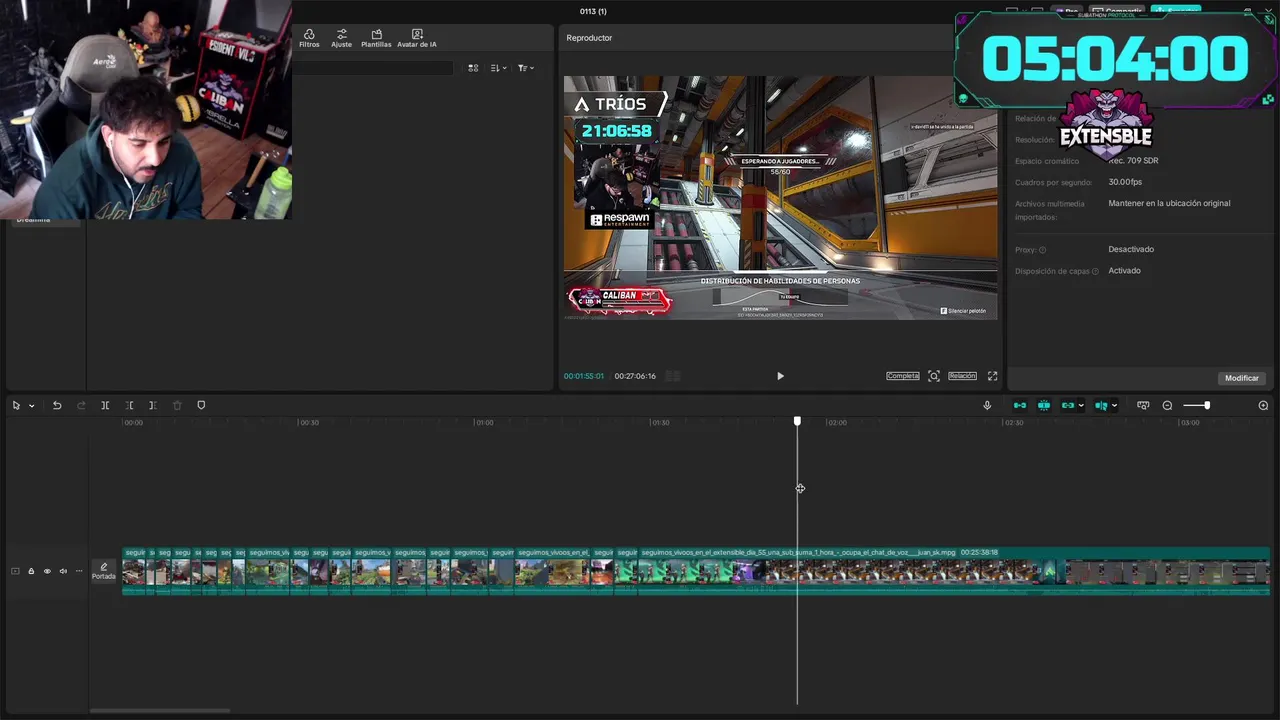Click the Reproductor panel title
The height and width of the screenshot is (720, 1280).
[589, 38]
